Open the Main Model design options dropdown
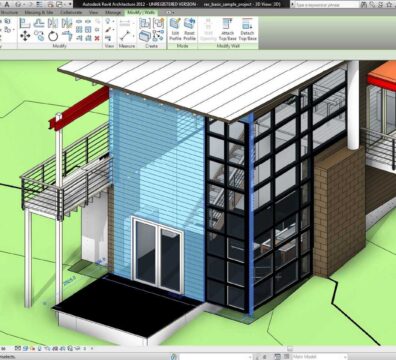Image resolution: width=396 pixels, height=360 pixels. [318, 357]
